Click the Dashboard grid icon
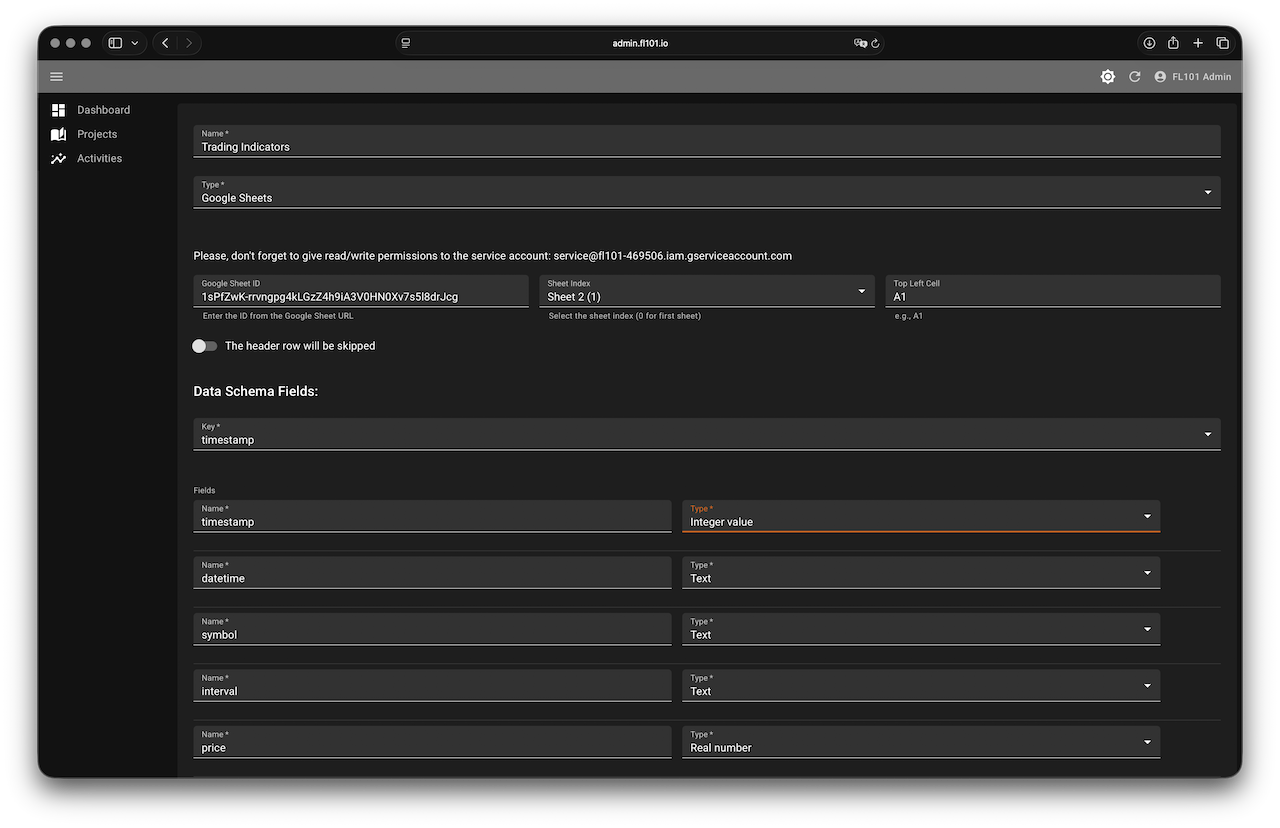The width and height of the screenshot is (1280, 828). coord(58,110)
